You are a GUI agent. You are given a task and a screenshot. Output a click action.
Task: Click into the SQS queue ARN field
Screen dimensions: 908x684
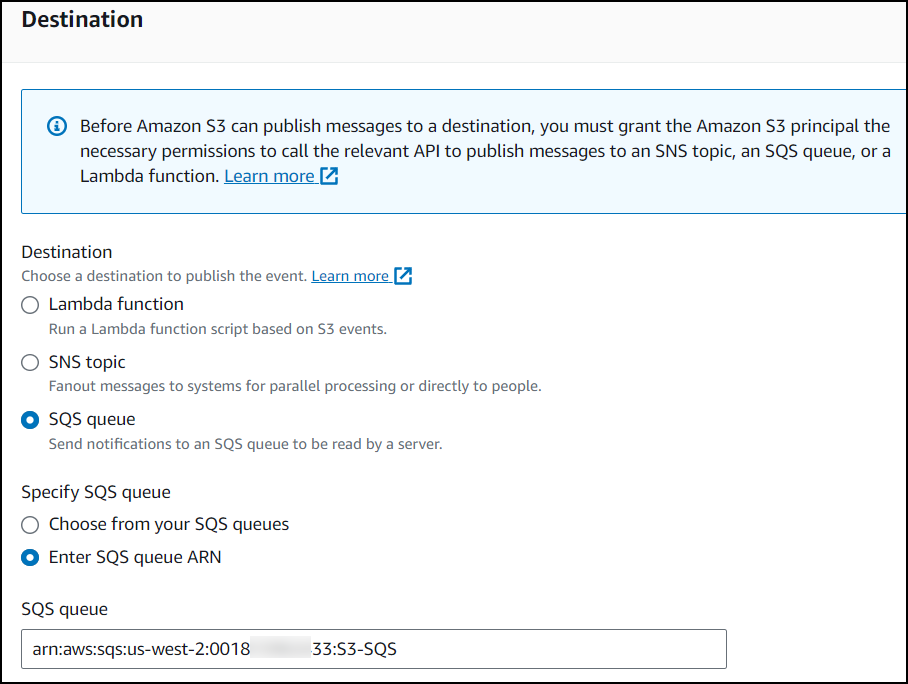tap(374, 649)
